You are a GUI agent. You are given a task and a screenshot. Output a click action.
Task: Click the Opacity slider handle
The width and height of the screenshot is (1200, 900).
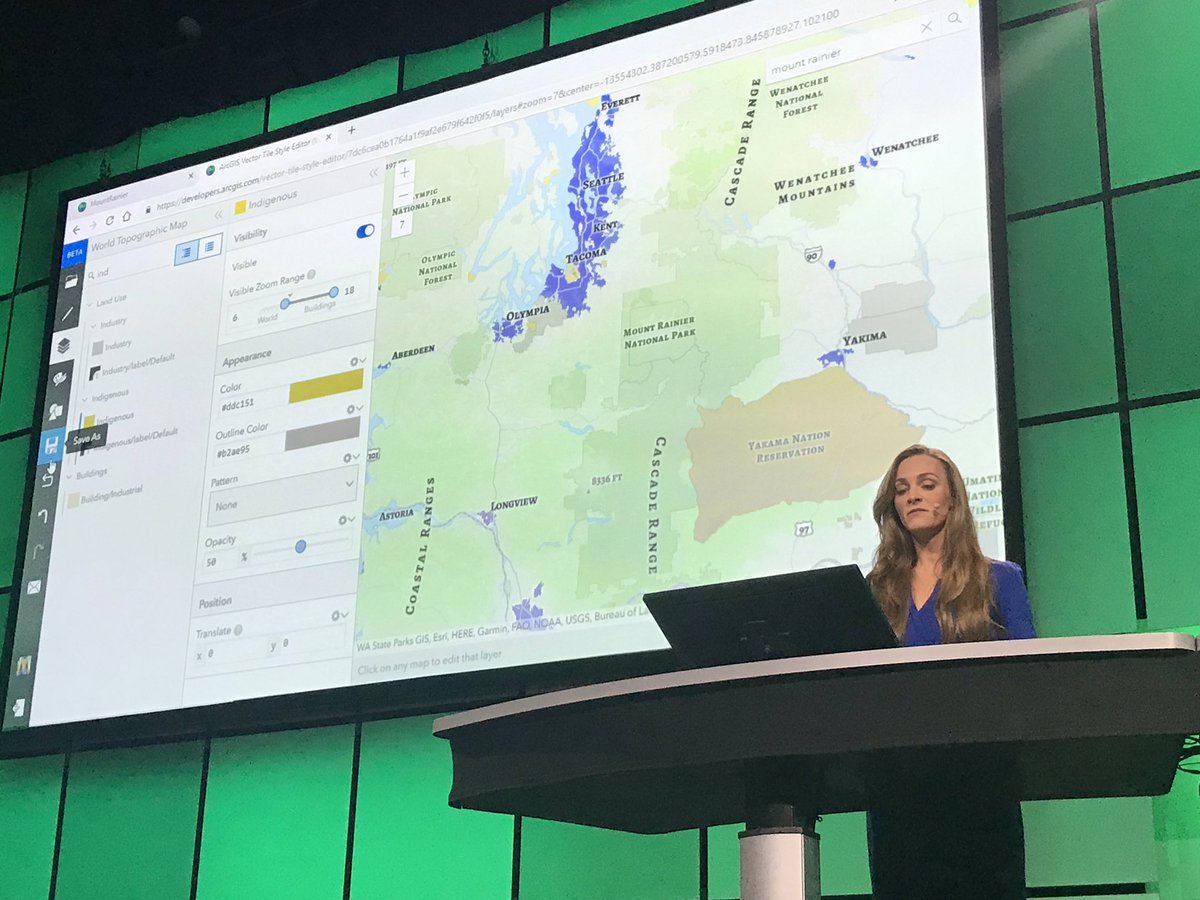[x=300, y=546]
